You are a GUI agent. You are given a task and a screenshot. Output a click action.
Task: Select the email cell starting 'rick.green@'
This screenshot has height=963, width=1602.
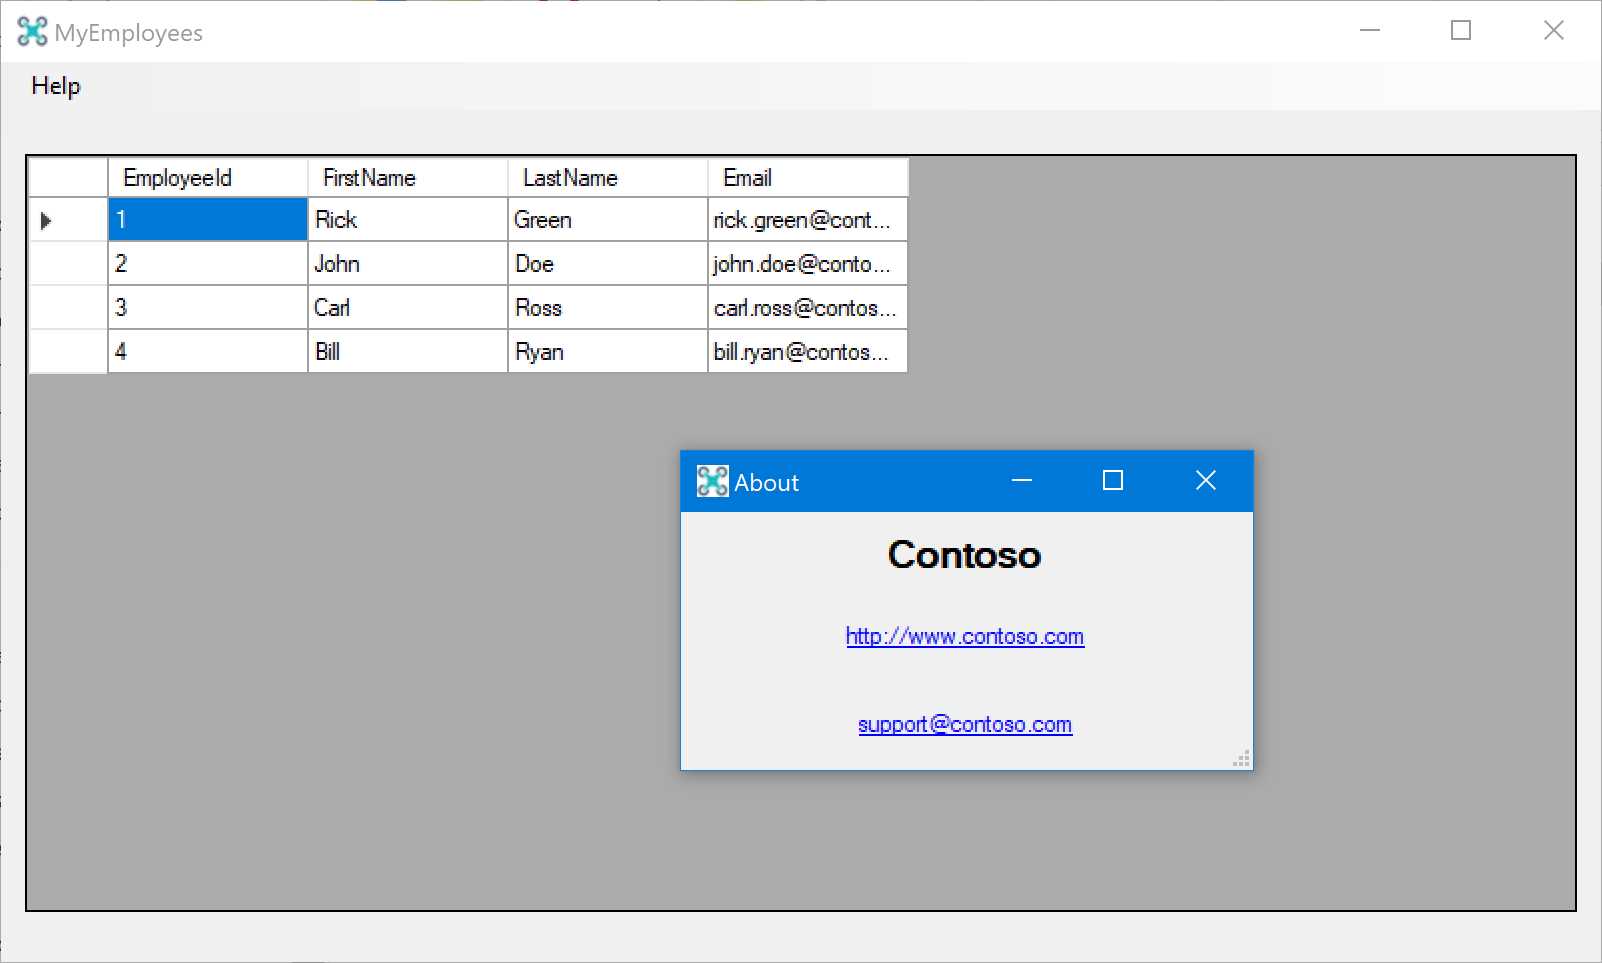(x=808, y=220)
